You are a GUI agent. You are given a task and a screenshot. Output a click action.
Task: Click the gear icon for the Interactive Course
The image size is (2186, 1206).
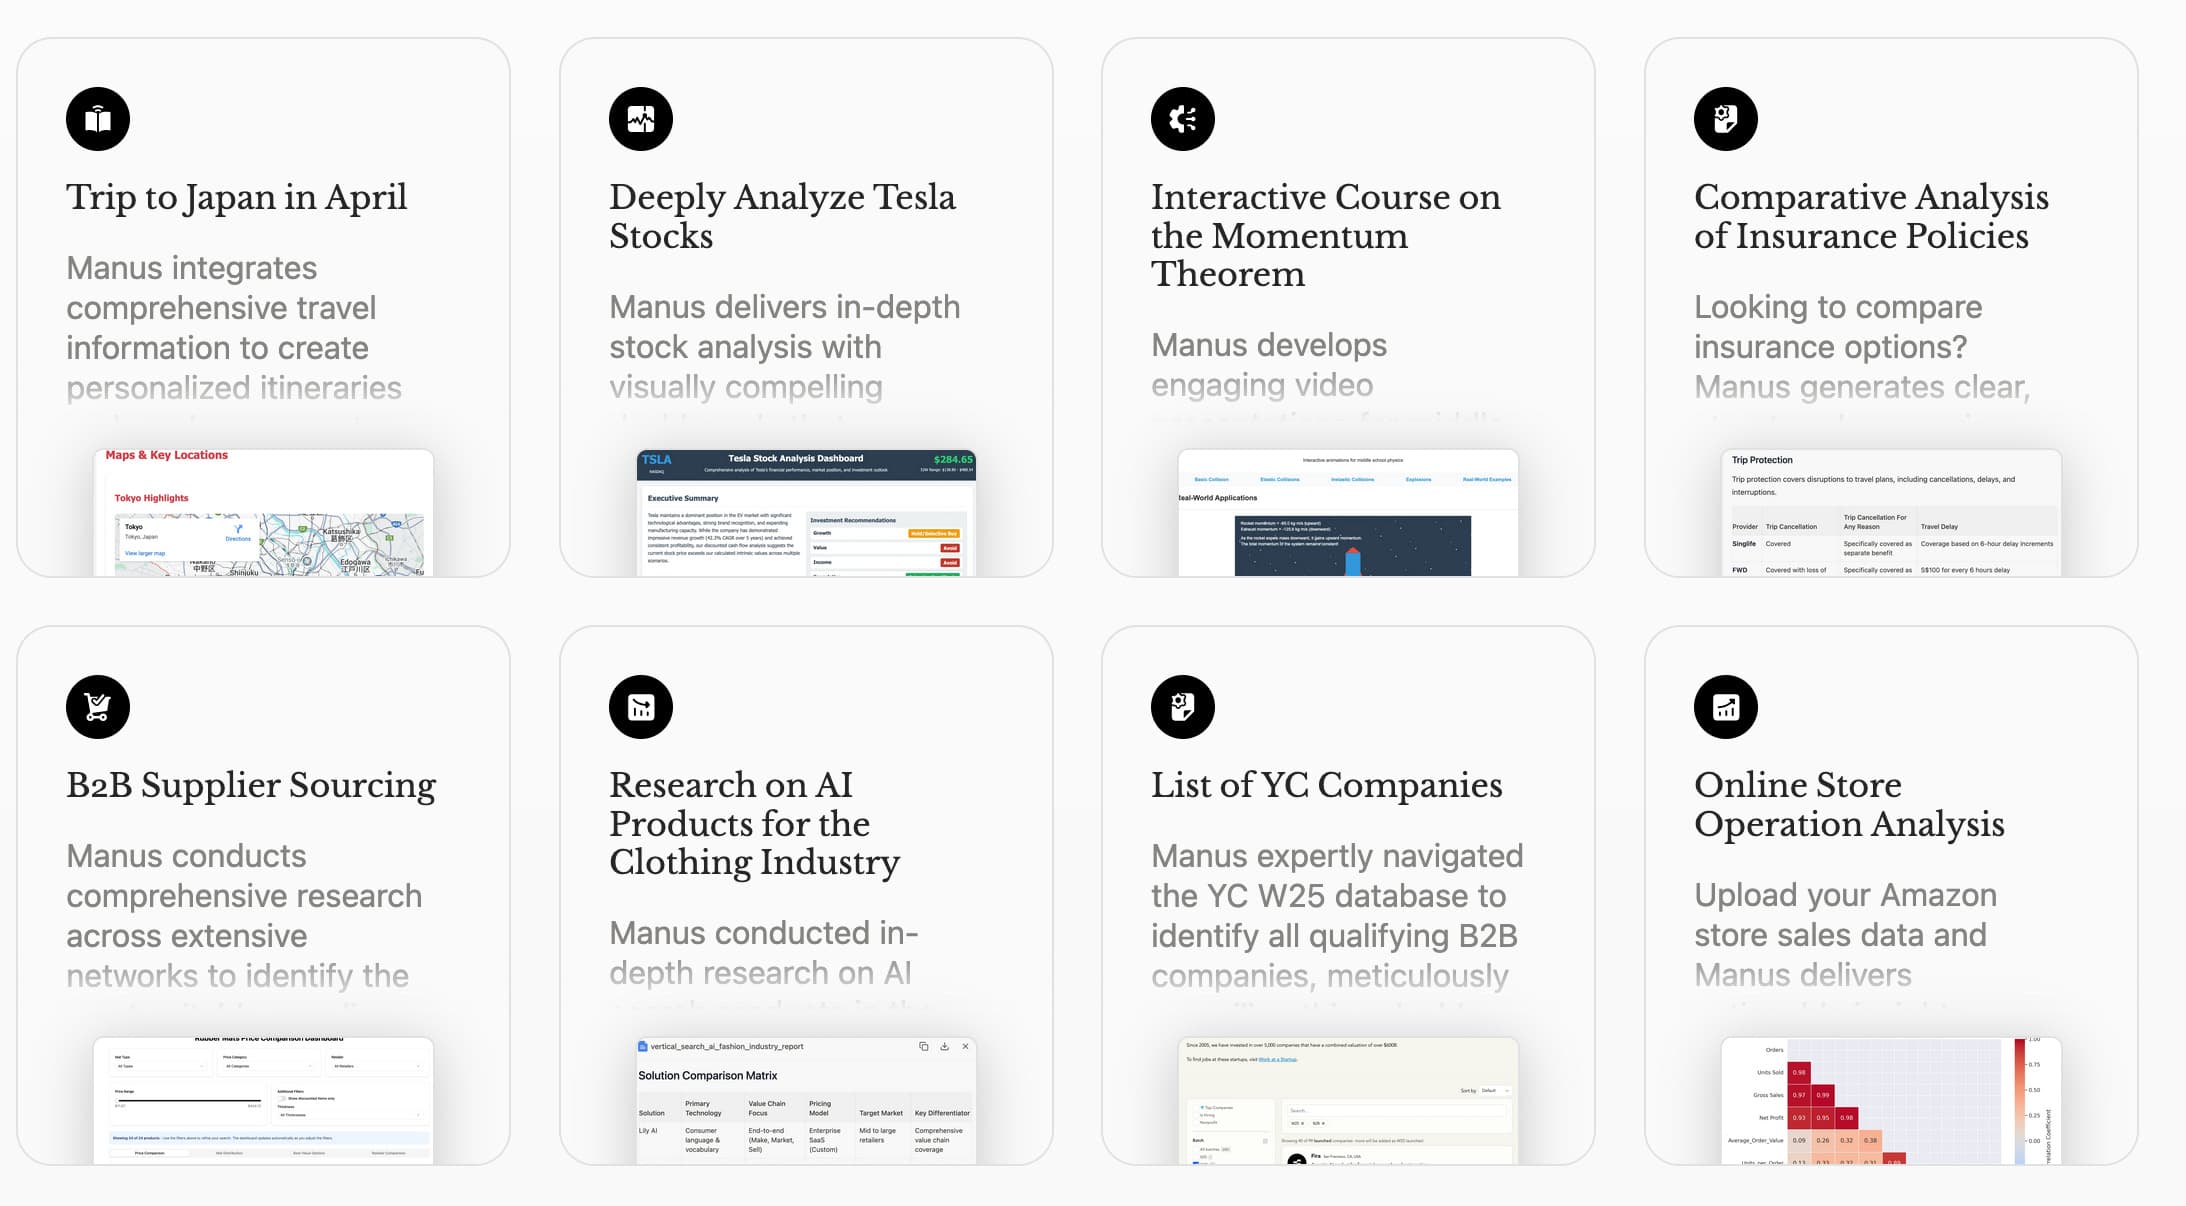point(1183,119)
